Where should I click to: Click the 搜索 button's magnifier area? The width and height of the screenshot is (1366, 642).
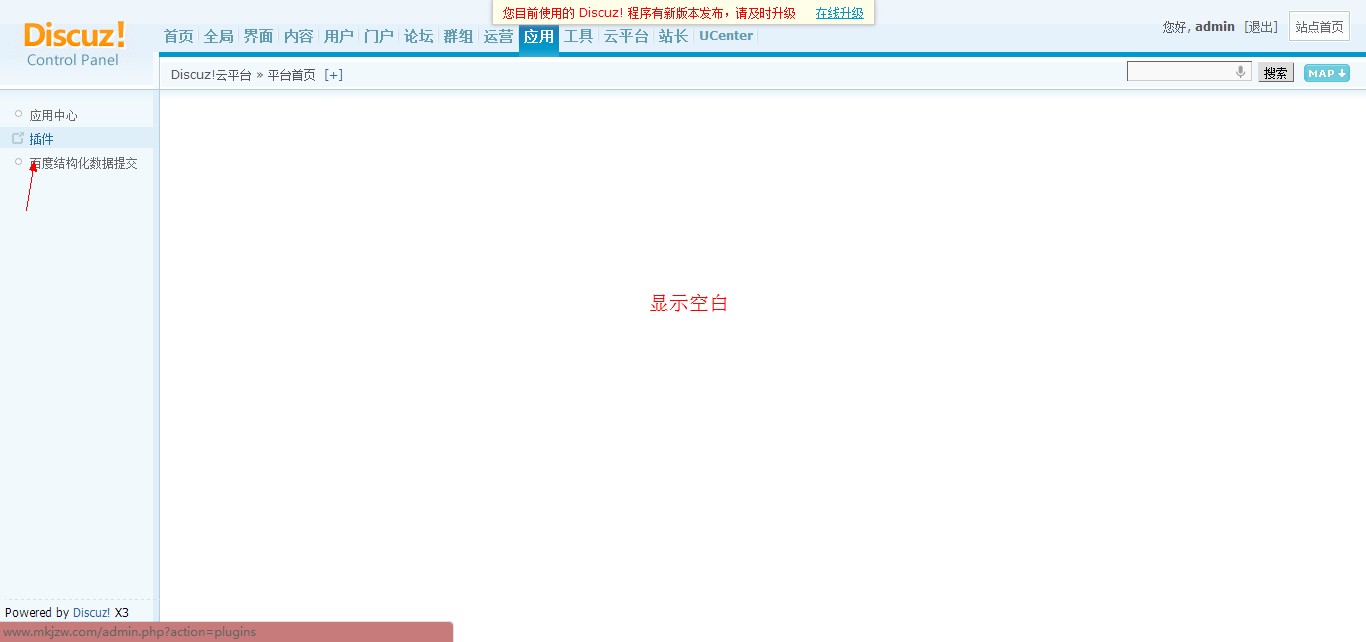(x=1275, y=72)
